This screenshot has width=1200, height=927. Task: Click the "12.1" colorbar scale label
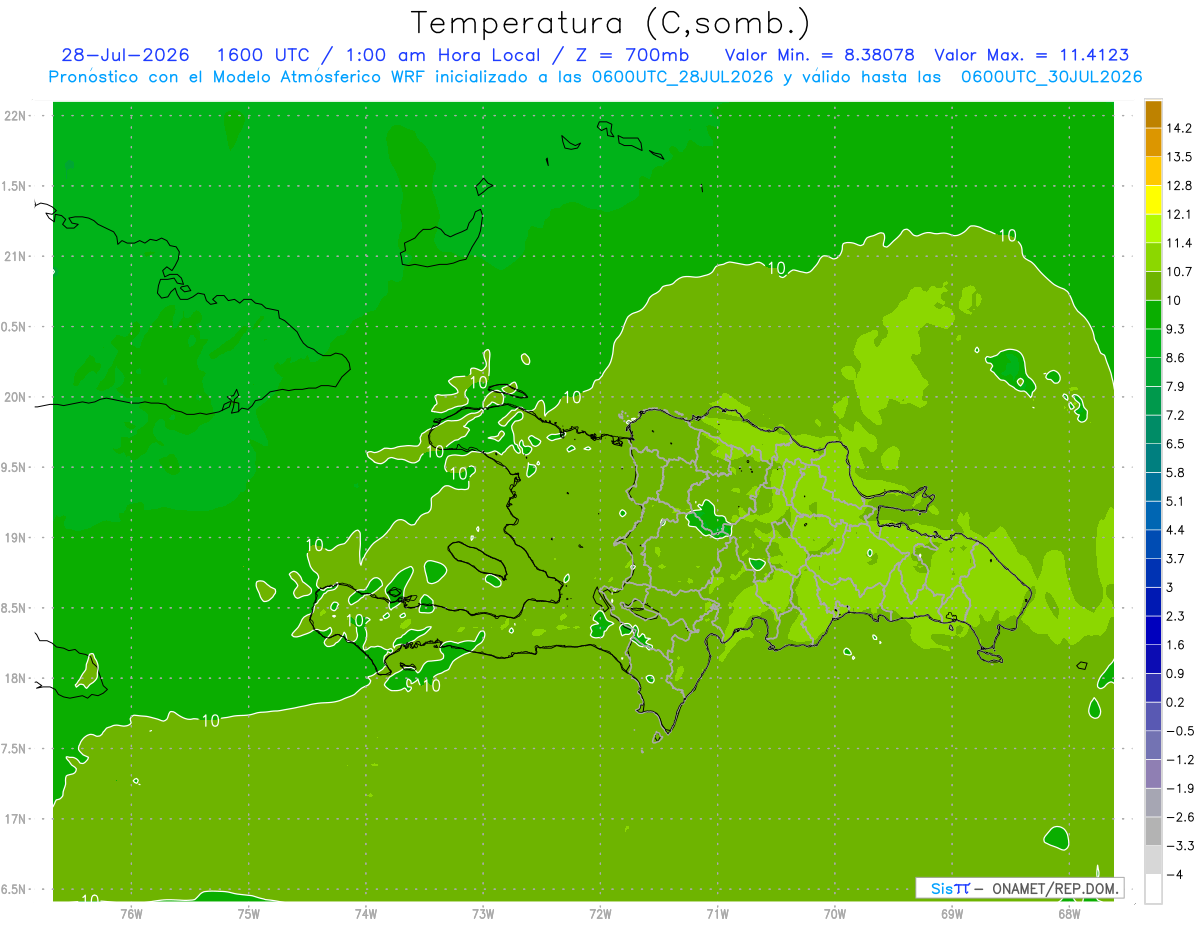pos(1179,214)
